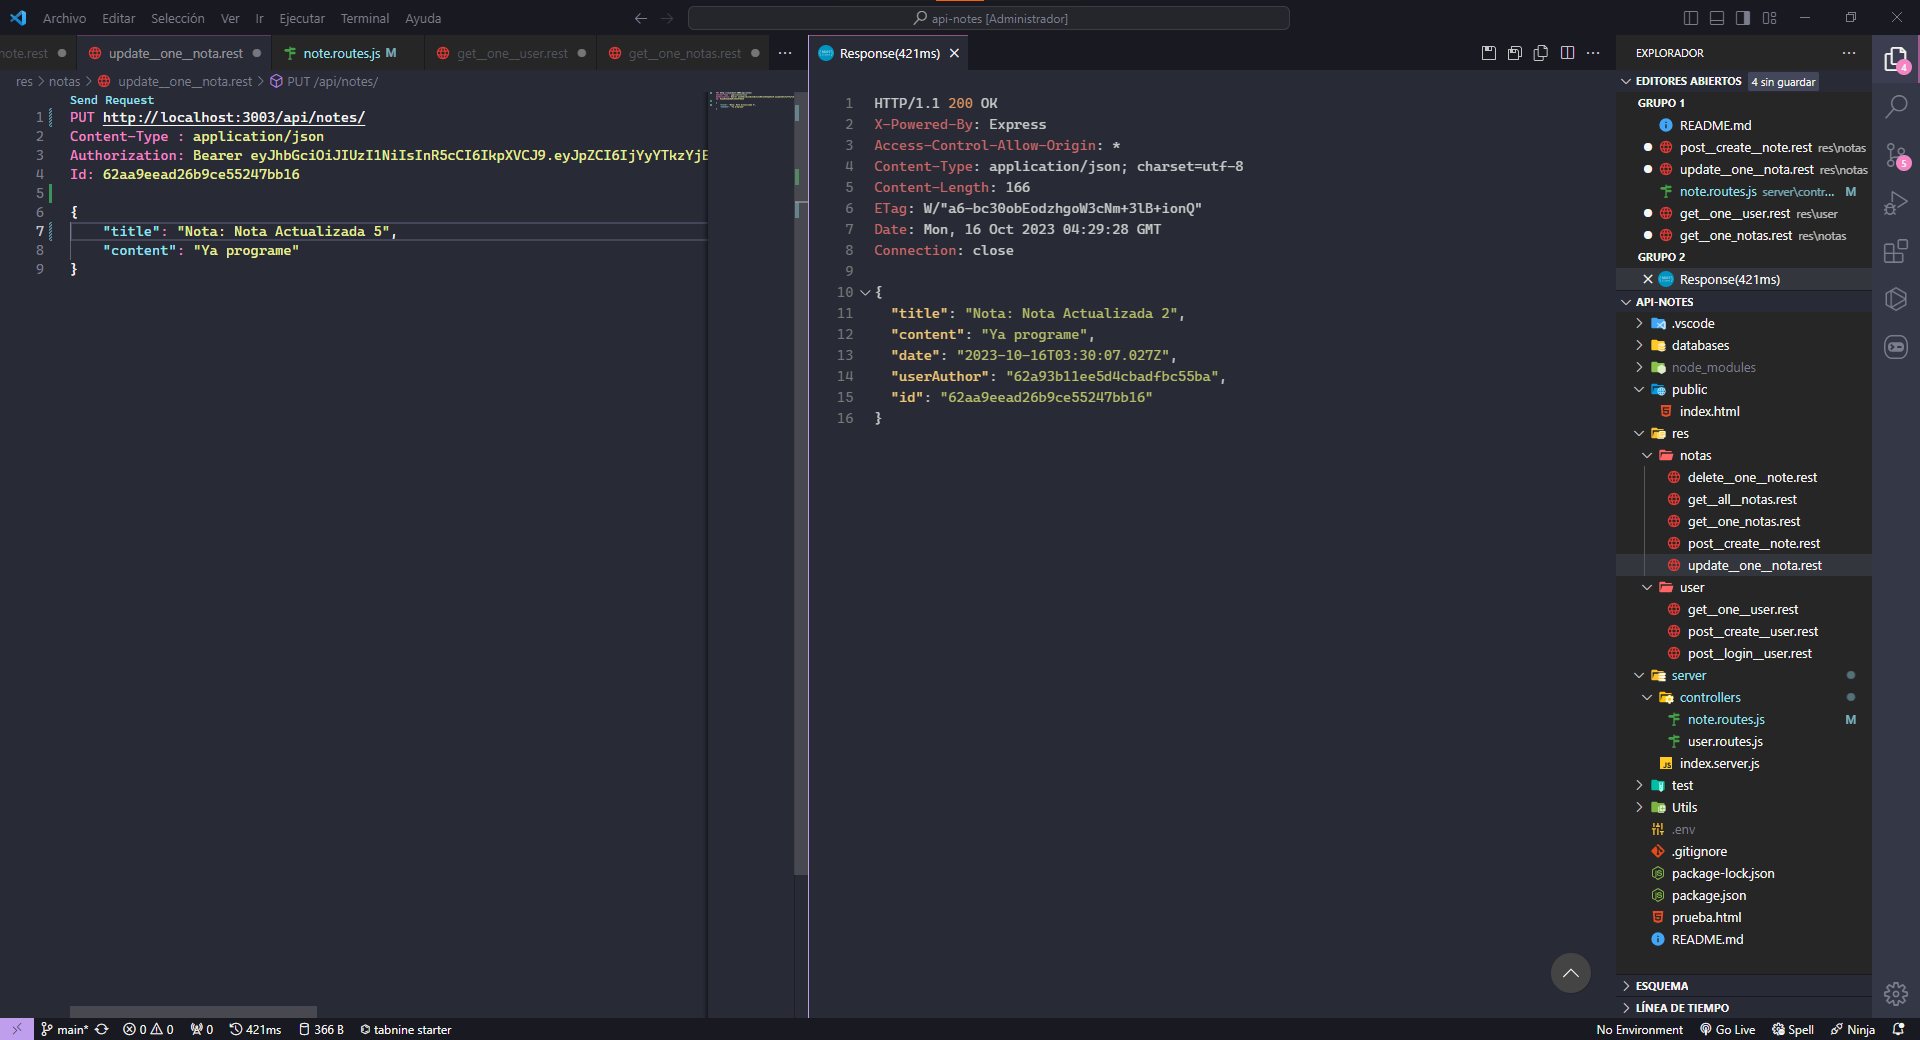Open the Run and Debug view
The image size is (1920, 1040).
(1896, 203)
